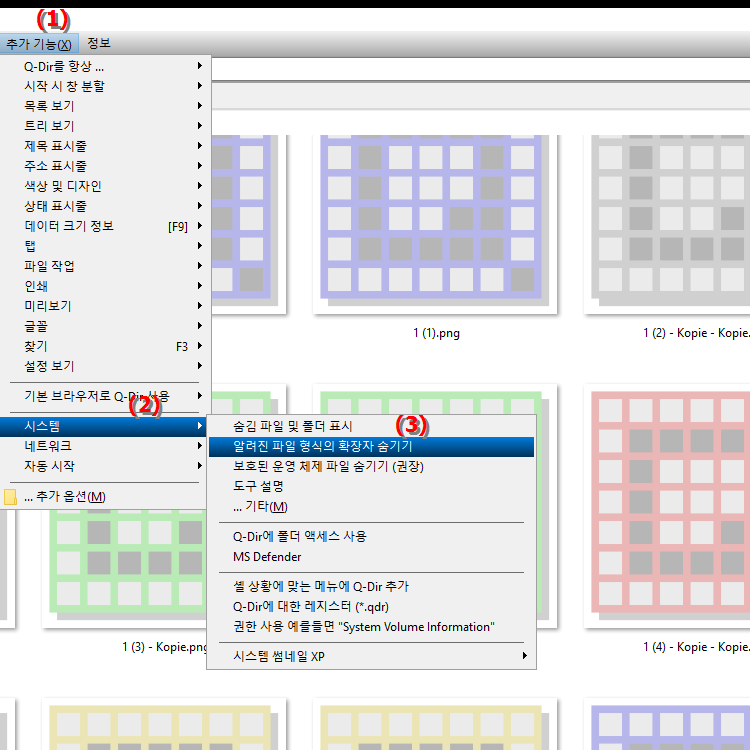
Task: Open the 주소 표시줄 submenu
Action: [x=105, y=166]
